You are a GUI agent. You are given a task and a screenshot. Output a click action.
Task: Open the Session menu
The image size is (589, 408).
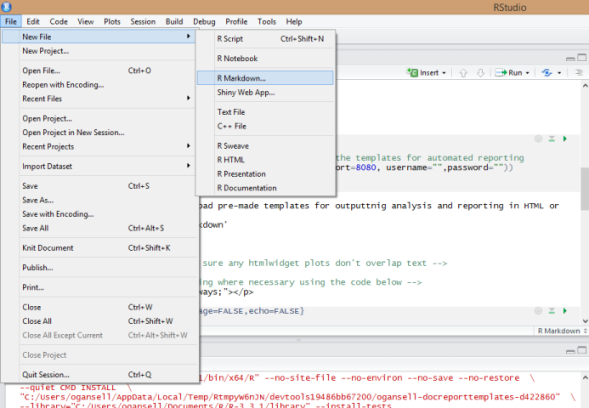(143, 21)
